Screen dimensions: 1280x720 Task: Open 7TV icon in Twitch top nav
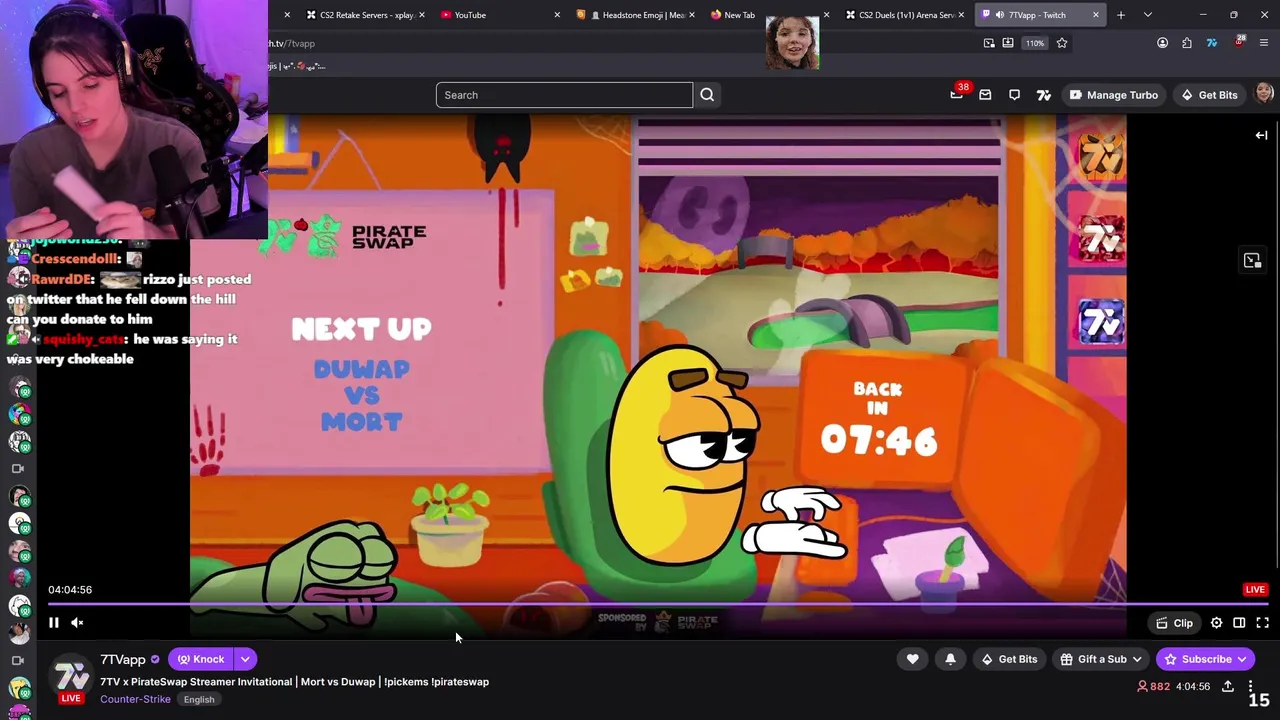point(1044,95)
